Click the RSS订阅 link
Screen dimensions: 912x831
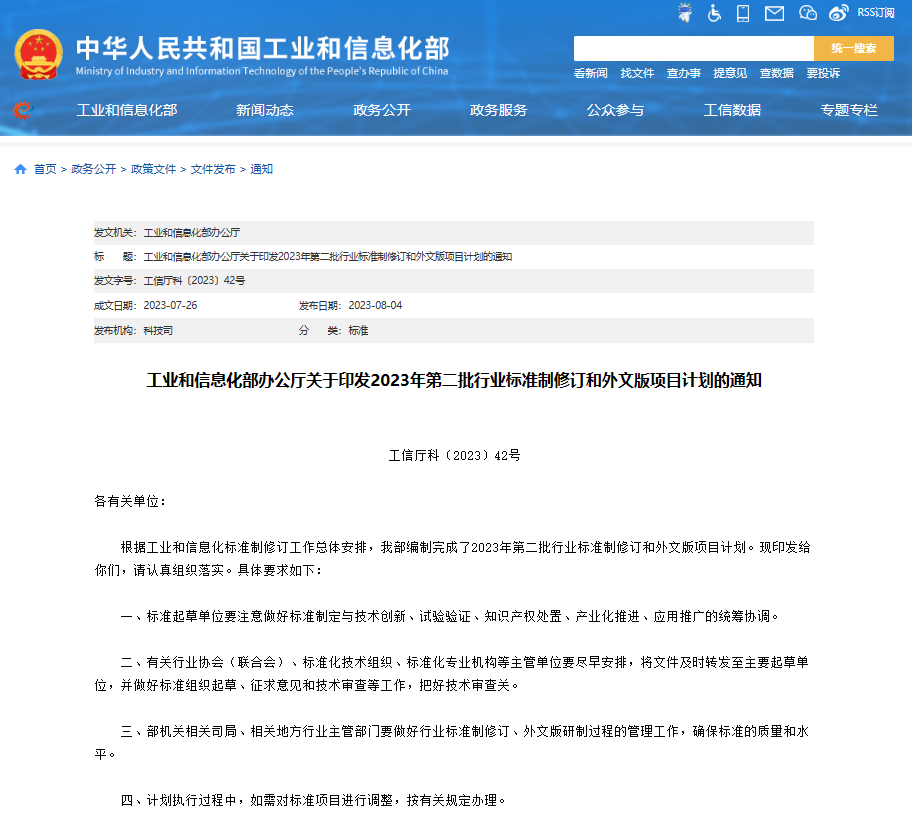pyautogui.click(x=875, y=13)
